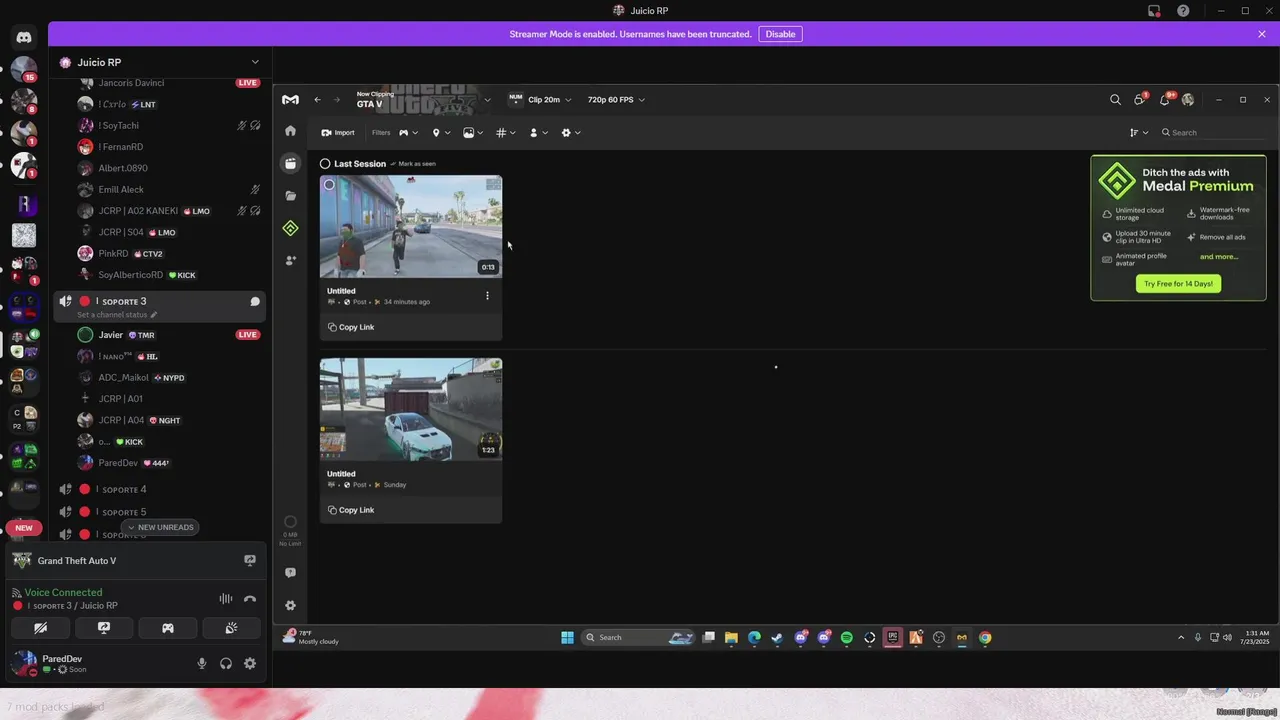Select the 0:13 clip using its circle

click(x=329, y=185)
